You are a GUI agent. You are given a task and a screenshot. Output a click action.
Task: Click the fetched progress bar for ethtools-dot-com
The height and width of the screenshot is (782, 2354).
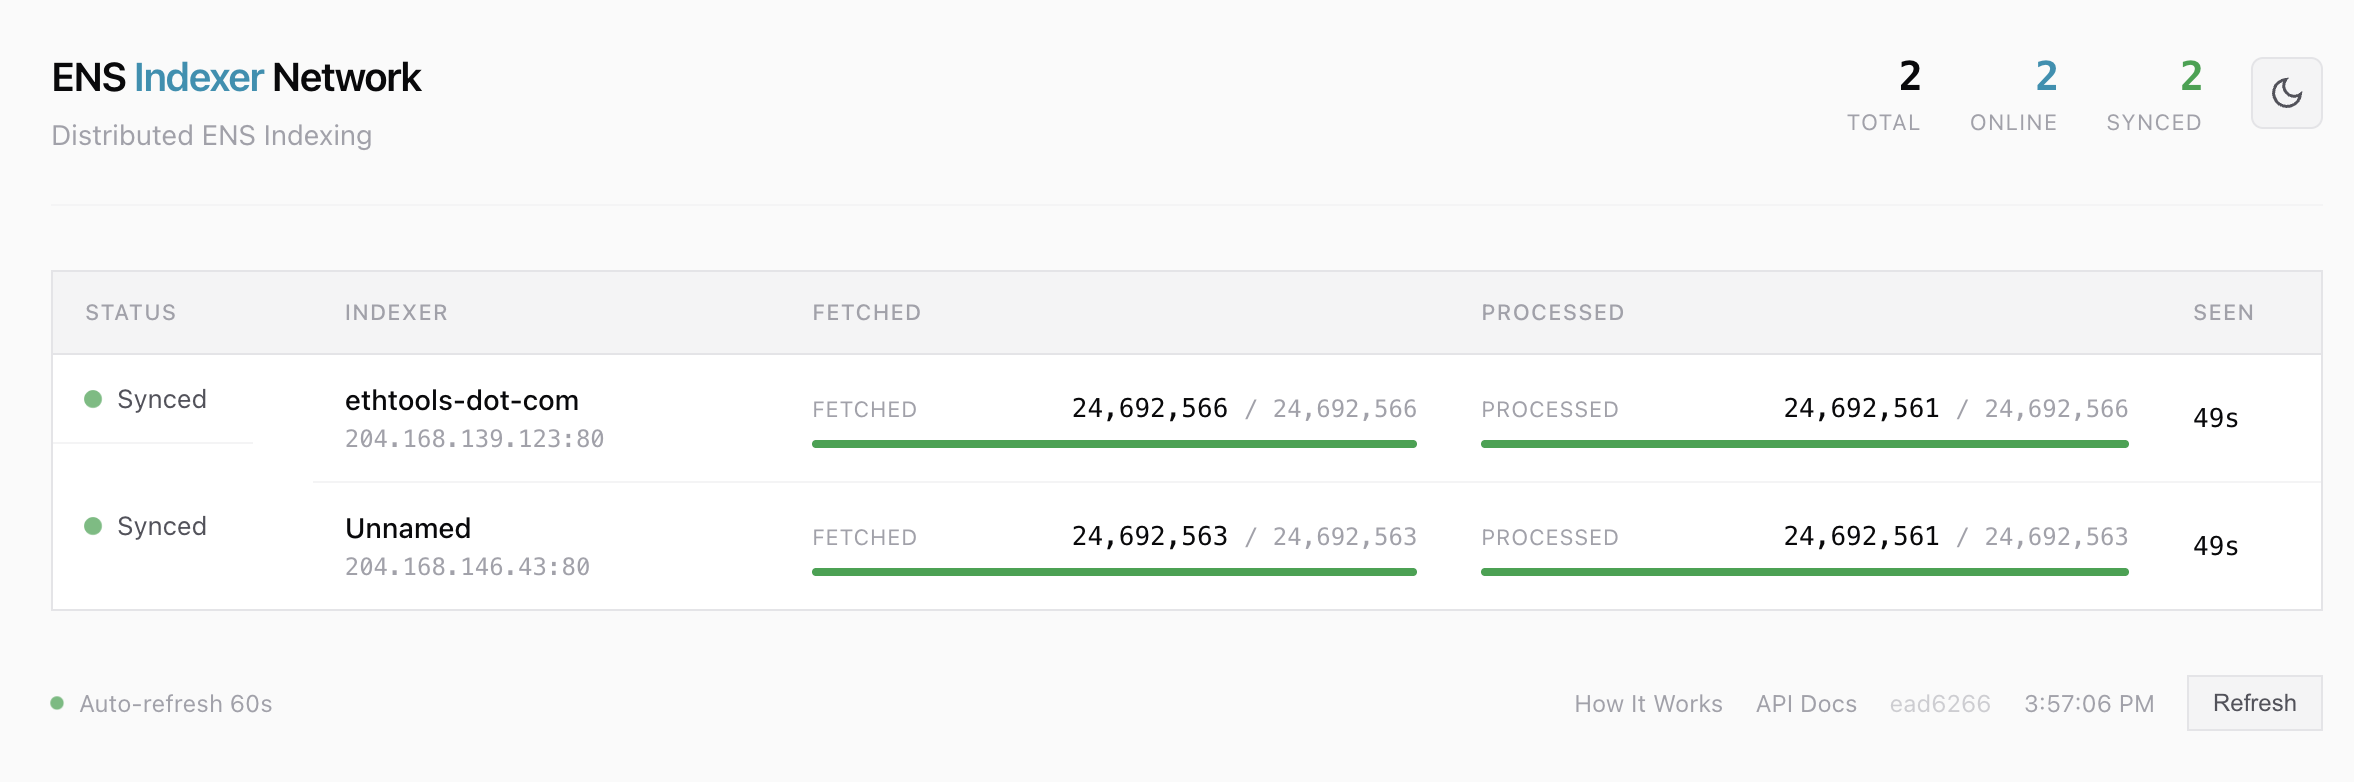tap(1114, 444)
